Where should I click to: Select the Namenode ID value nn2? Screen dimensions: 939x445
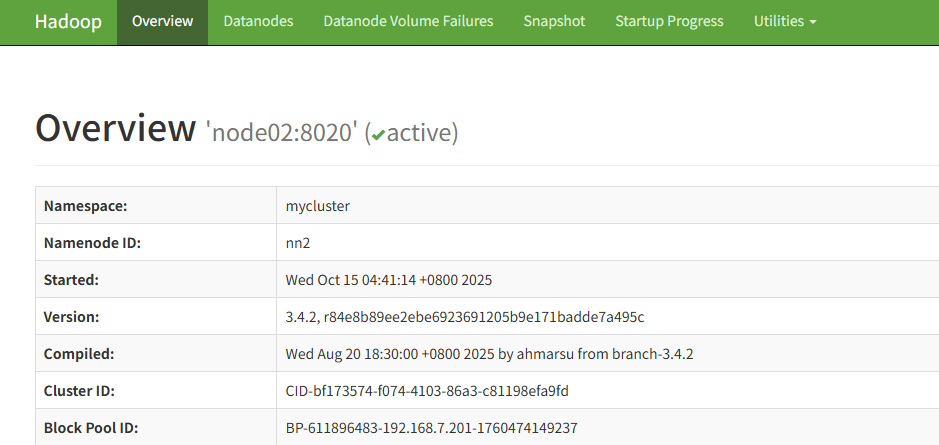(297, 243)
